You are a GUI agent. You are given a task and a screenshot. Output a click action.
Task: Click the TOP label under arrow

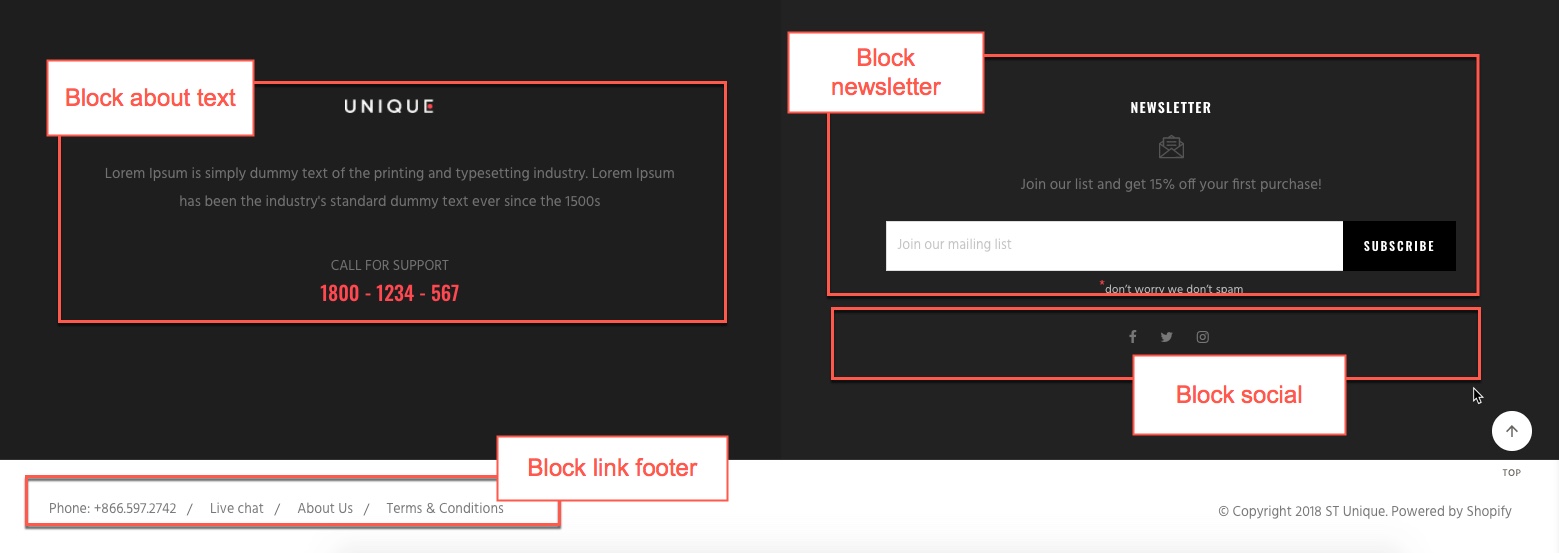pyautogui.click(x=1512, y=473)
